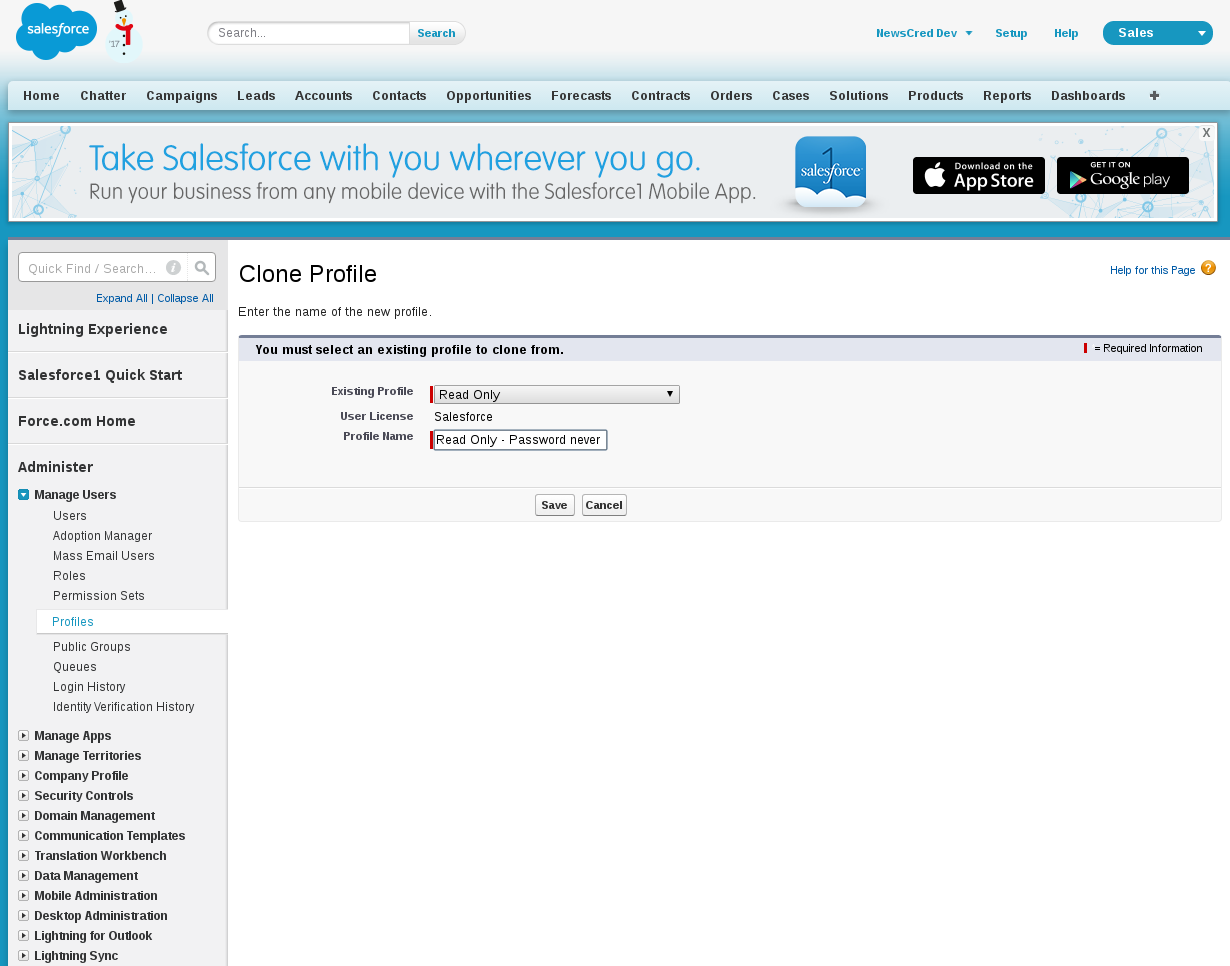Click the snowman seasonal logo
1230x966 pixels.
[x=123, y=32]
